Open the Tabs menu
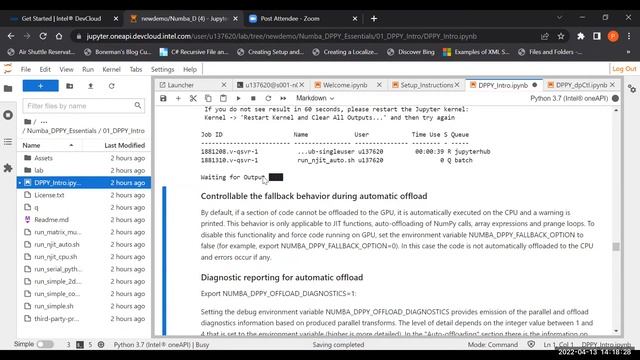The height and width of the screenshot is (360, 640). tap(136, 69)
